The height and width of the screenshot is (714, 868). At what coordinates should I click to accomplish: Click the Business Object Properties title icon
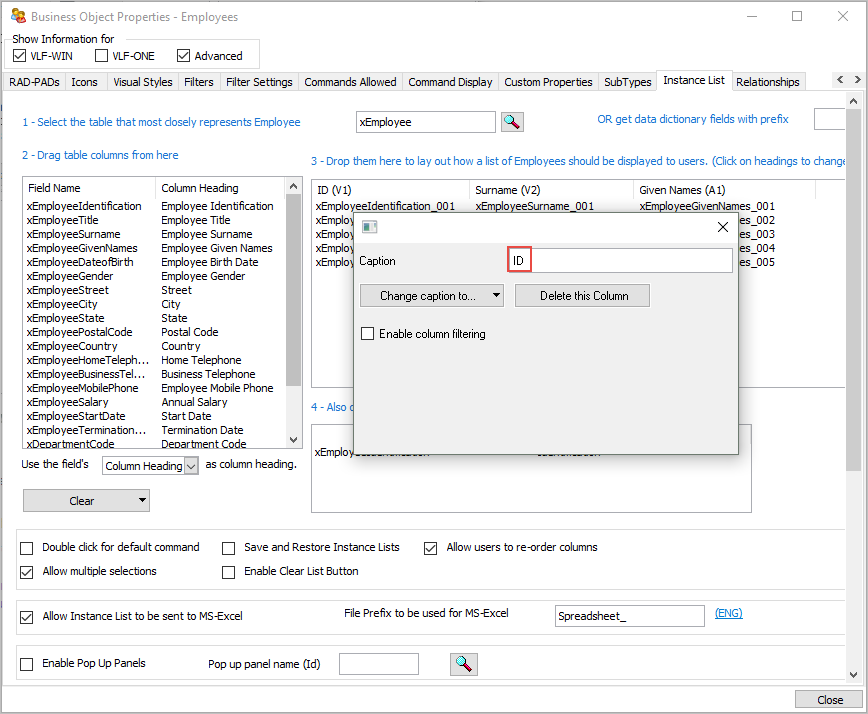(x=17, y=16)
